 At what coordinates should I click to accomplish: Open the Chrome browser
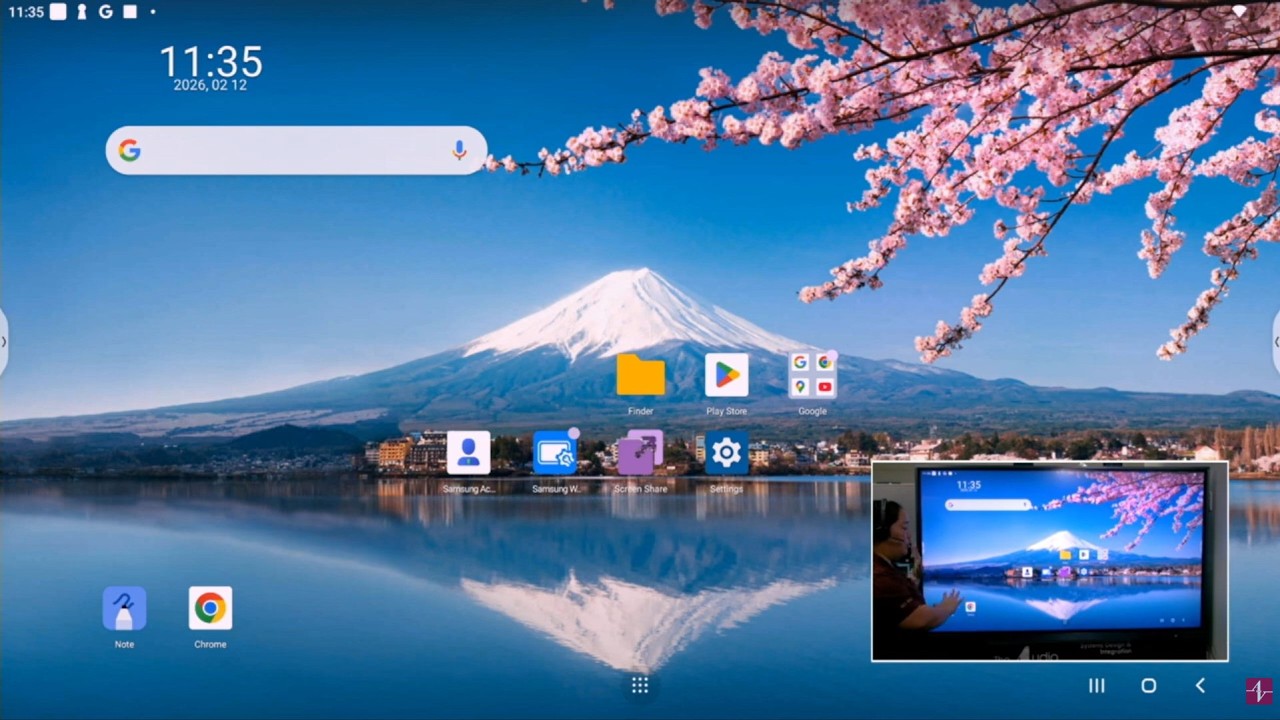pyautogui.click(x=210, y=608)
